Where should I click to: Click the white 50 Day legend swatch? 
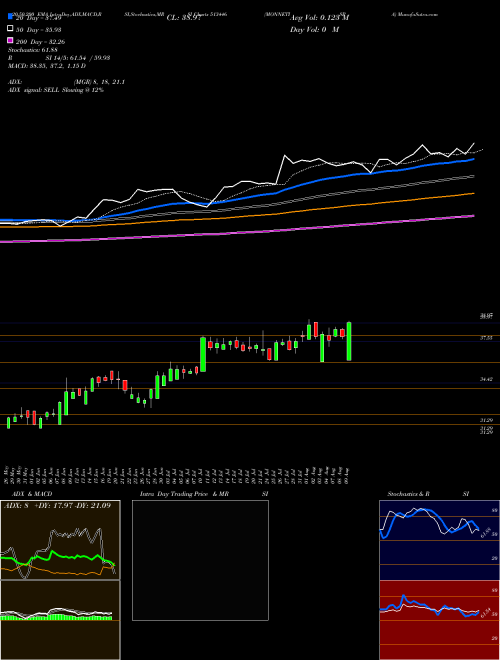(10, 29)
